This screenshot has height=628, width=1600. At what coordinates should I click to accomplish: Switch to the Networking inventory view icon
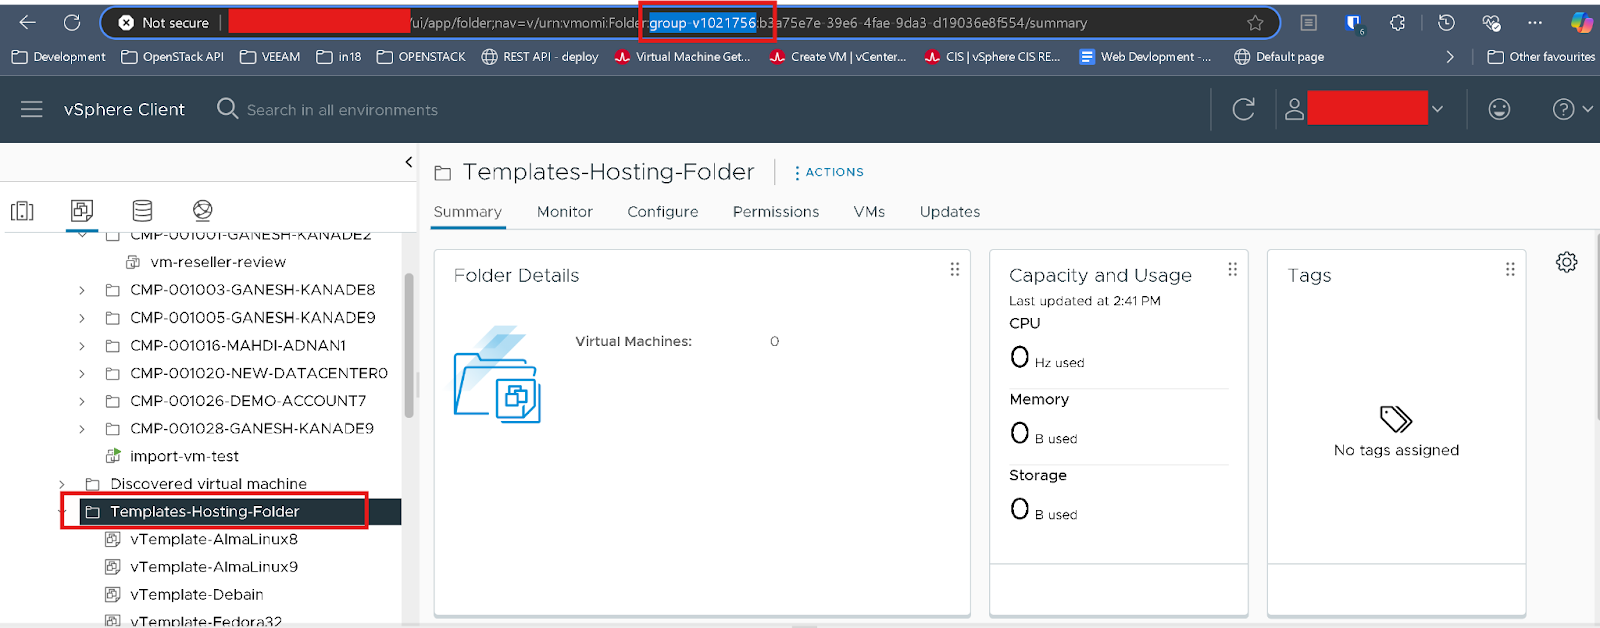[x=202, y=210]
